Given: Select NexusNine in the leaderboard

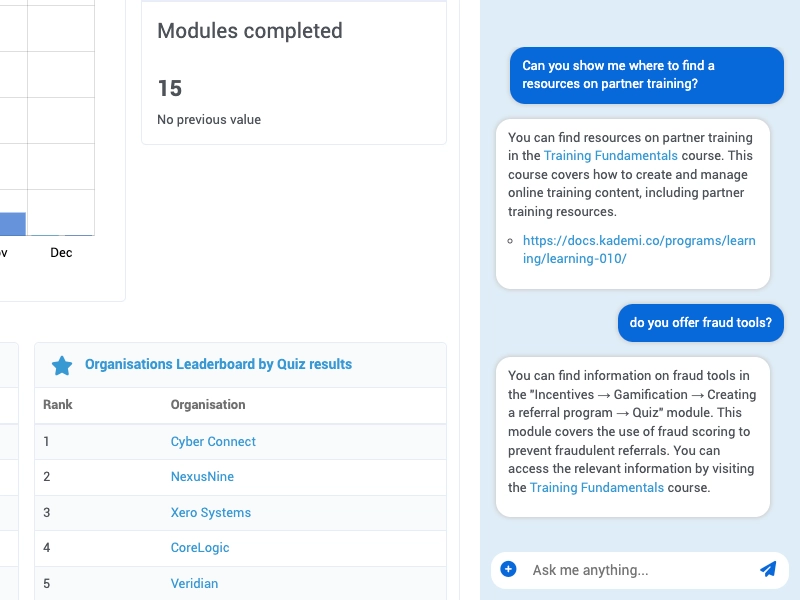Looking at the screenshot, I should 202,477.
